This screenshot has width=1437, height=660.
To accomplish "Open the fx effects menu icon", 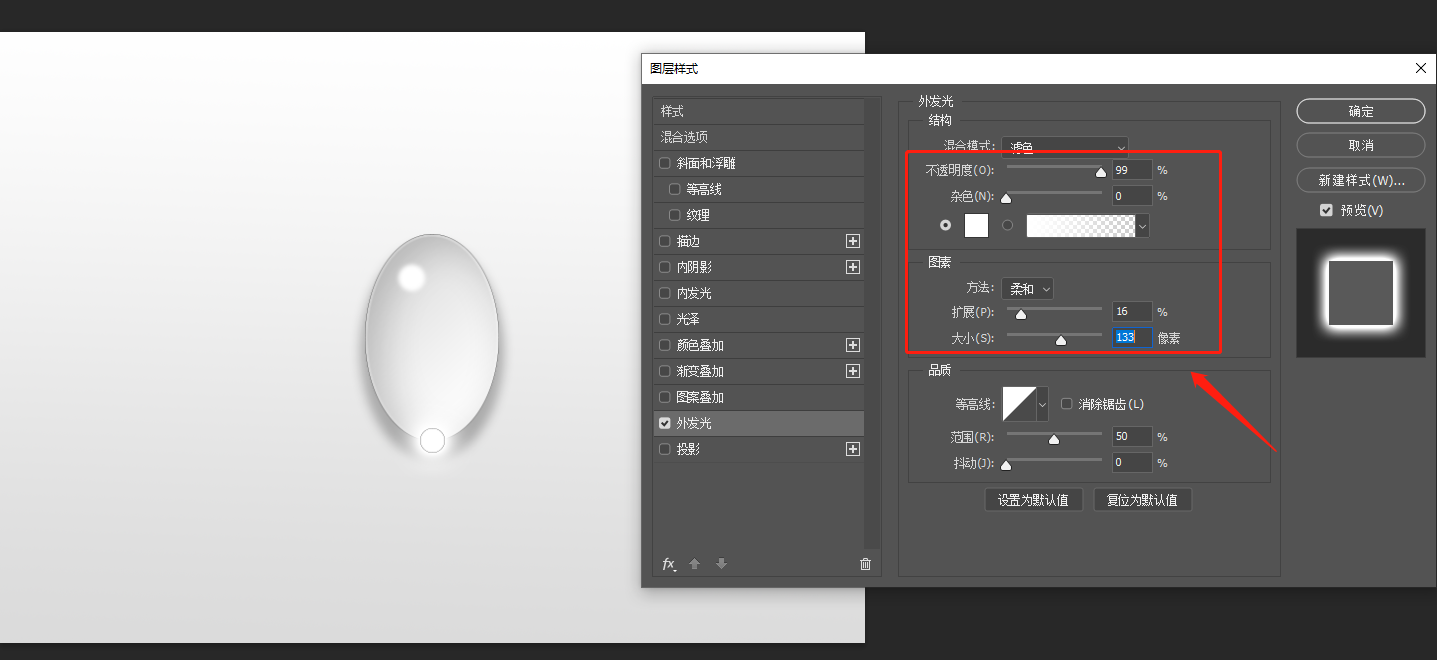I will (x=669, y=564).
